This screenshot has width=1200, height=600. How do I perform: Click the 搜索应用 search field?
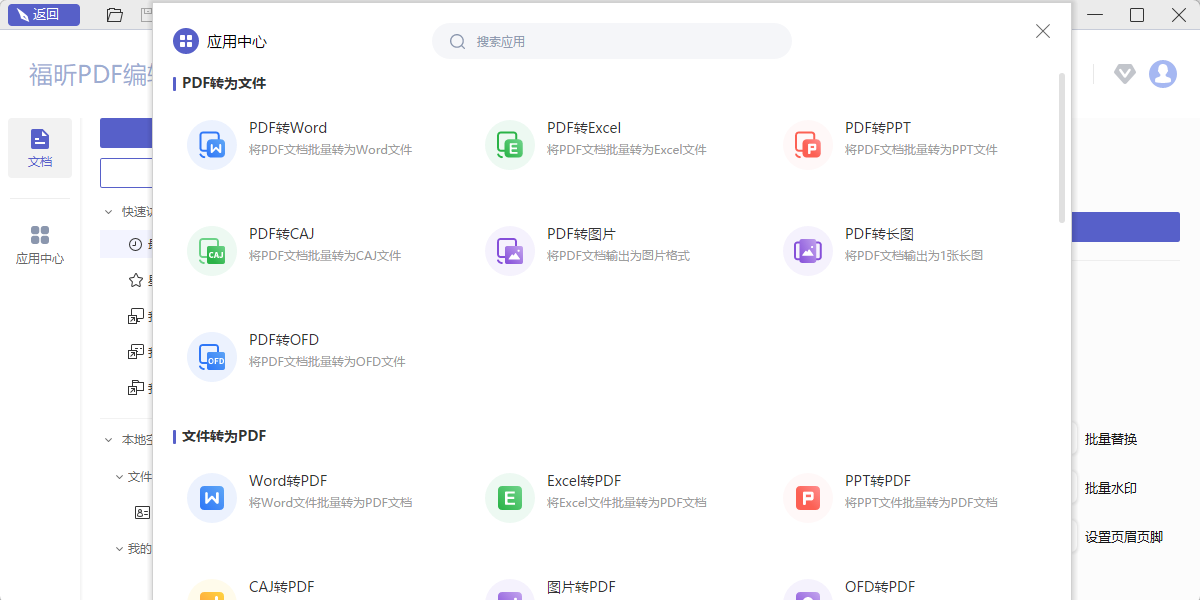coord(611,40)
